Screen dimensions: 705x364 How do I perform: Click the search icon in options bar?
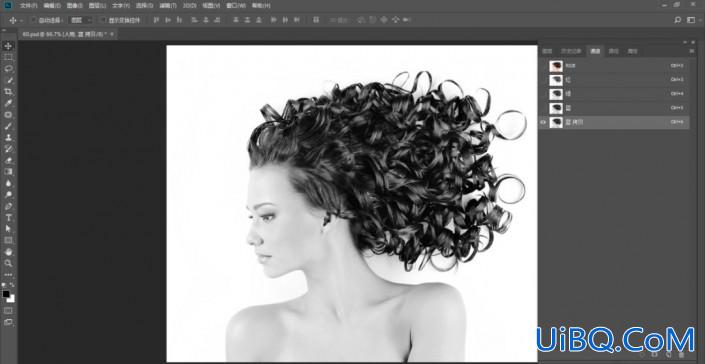click(678, 20)
